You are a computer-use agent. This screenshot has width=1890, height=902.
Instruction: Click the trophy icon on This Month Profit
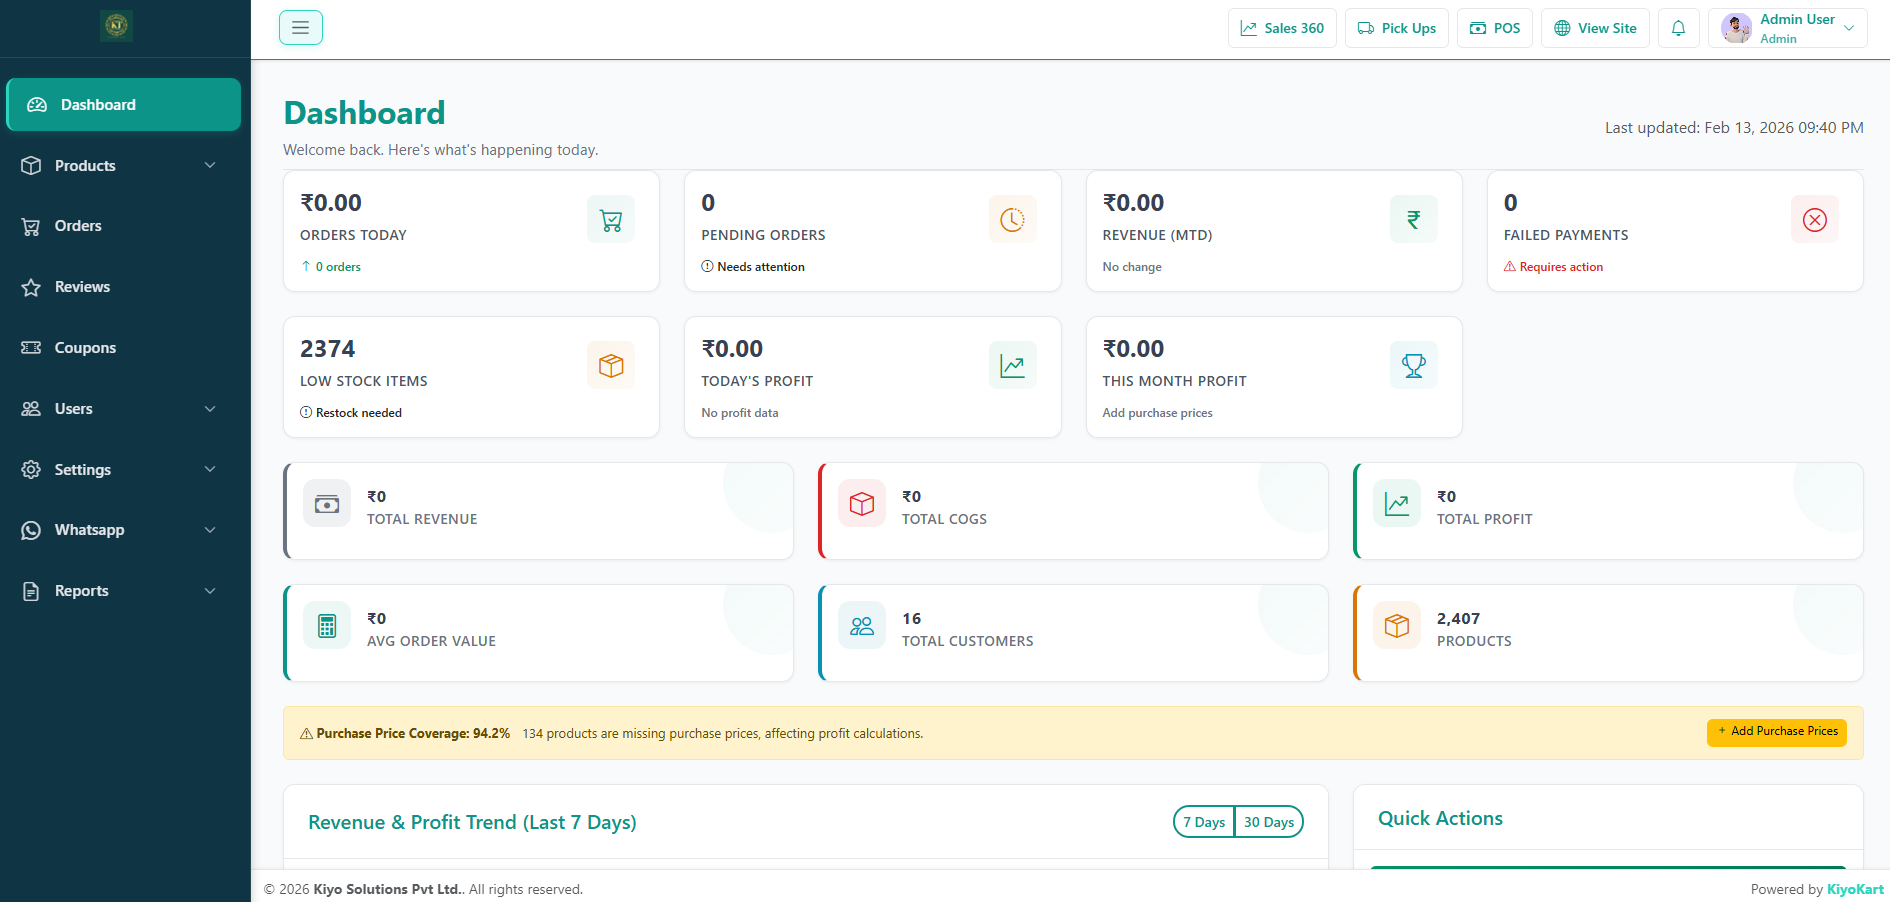(x=1413, y=366)
